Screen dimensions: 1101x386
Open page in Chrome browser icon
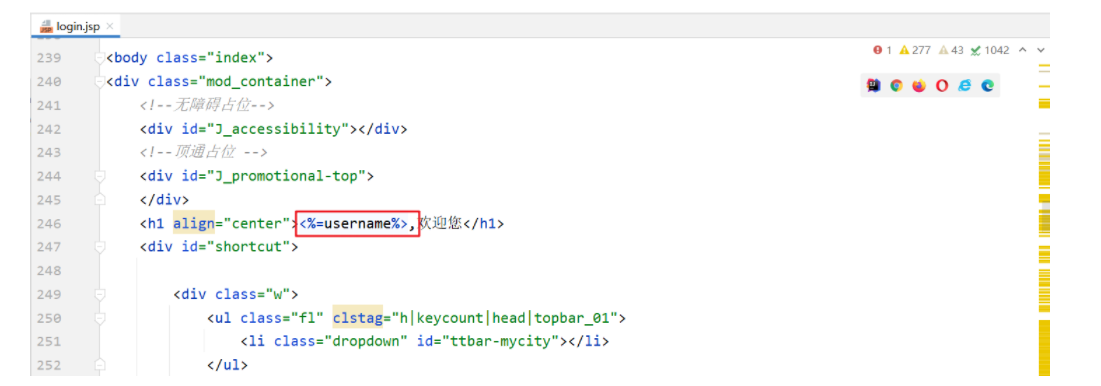896,86
